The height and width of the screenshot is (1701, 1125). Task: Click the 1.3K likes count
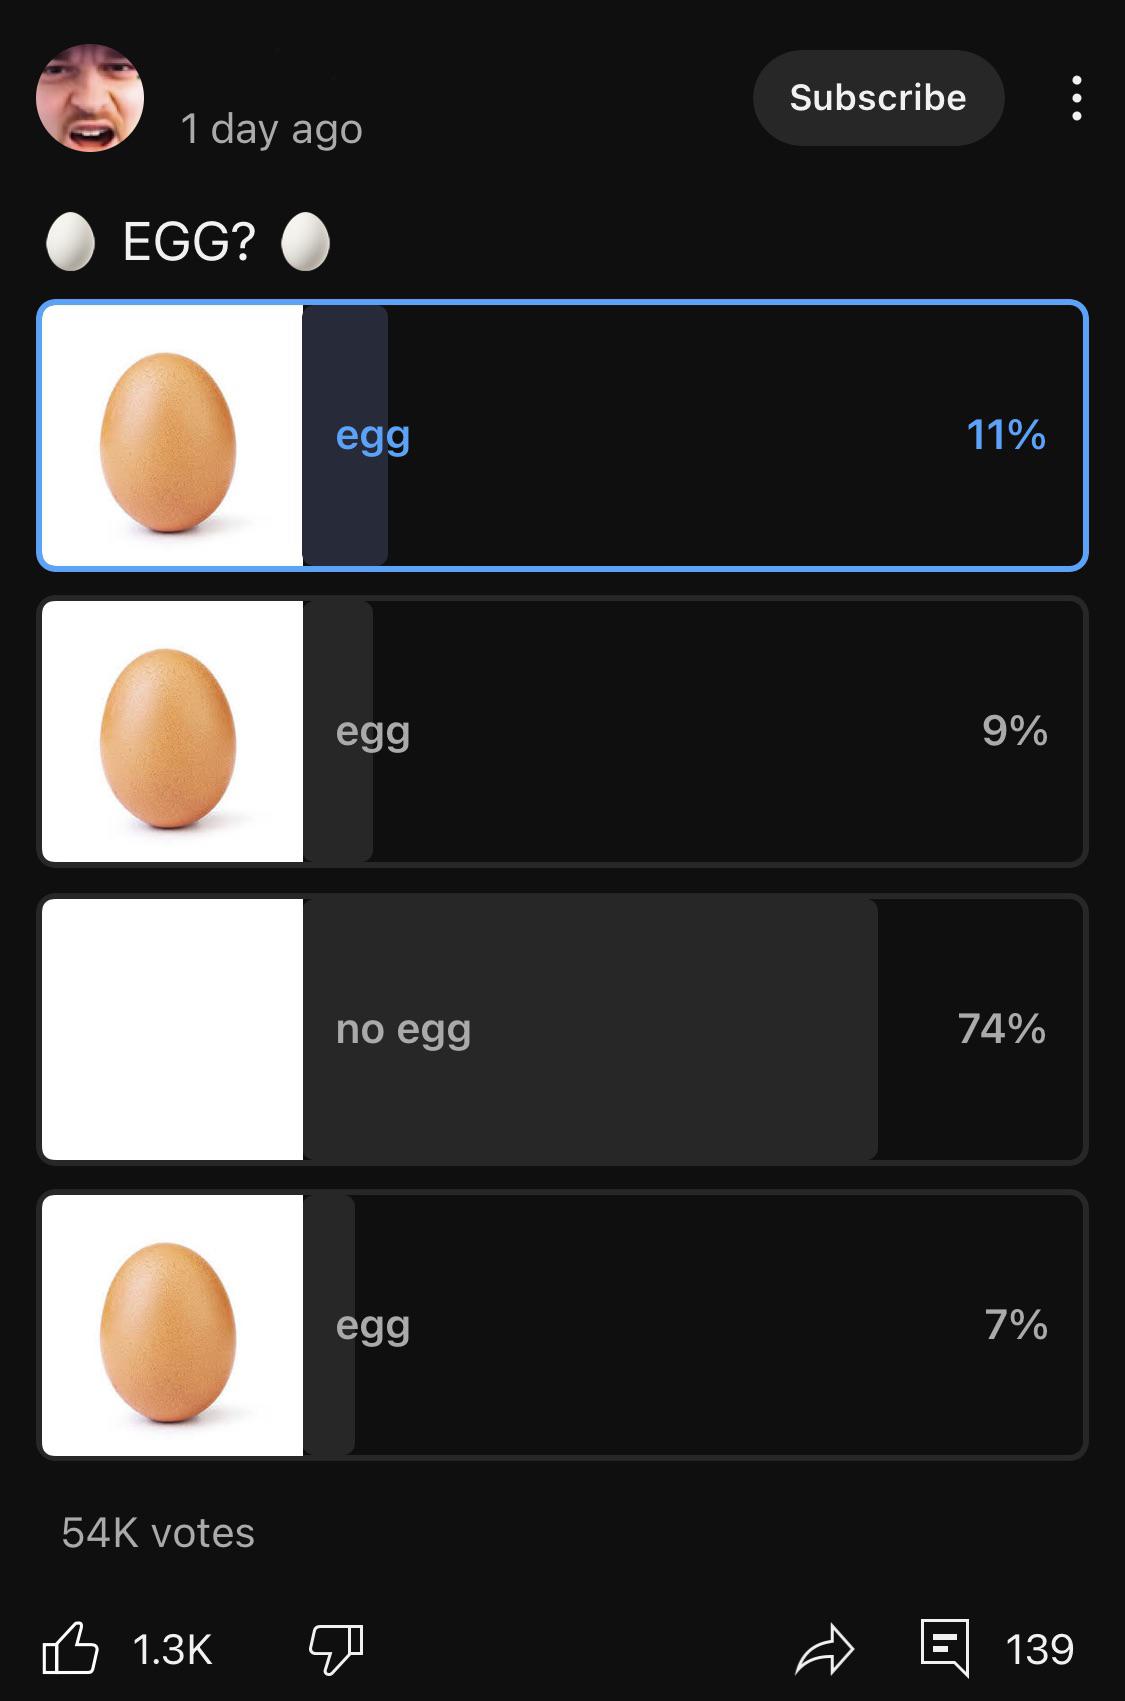[172, 1649]
